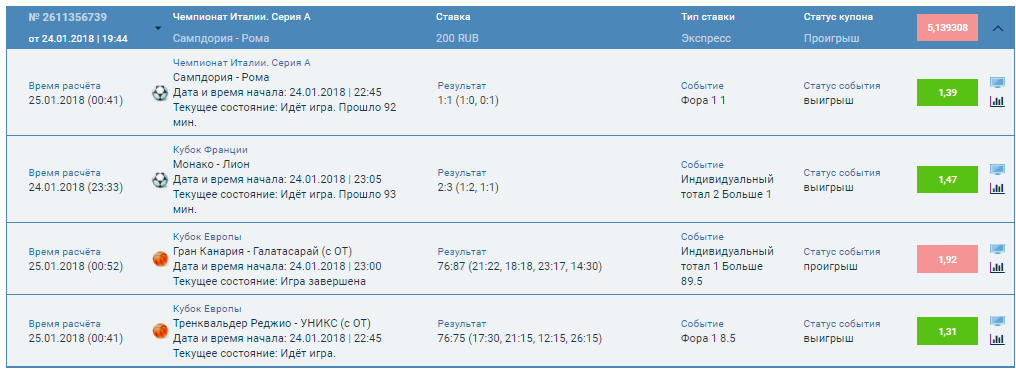Open statistics chart icon for Сампдория - Рома
This screenshot has height=369, width=1016.
[997, 101]
